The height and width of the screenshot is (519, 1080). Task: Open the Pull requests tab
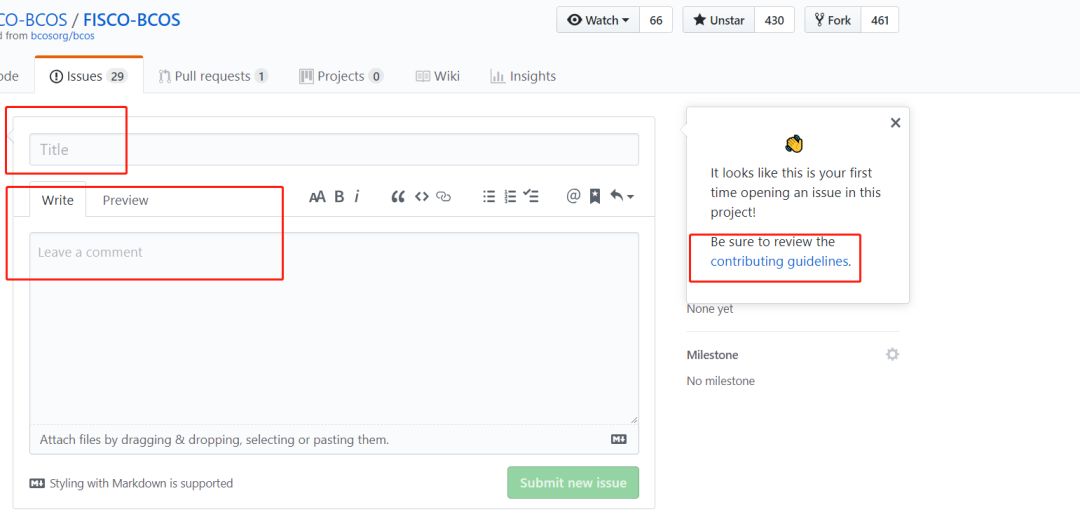213,76
